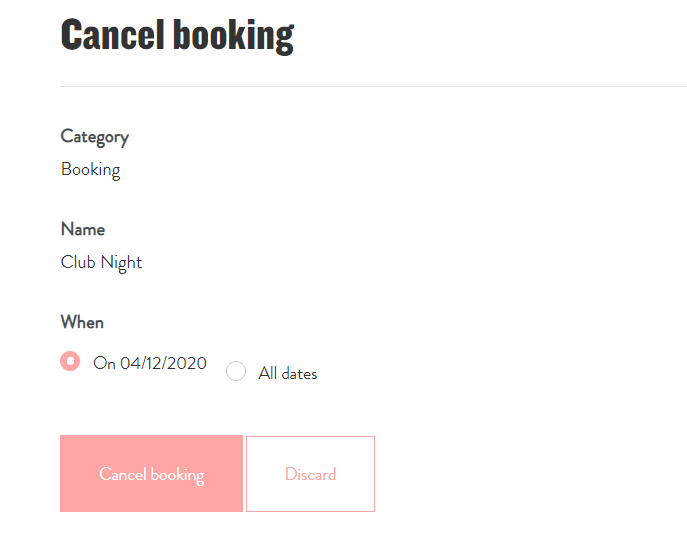
Task: Click the "Cancel booking" page heading
Action: (177, 35)
